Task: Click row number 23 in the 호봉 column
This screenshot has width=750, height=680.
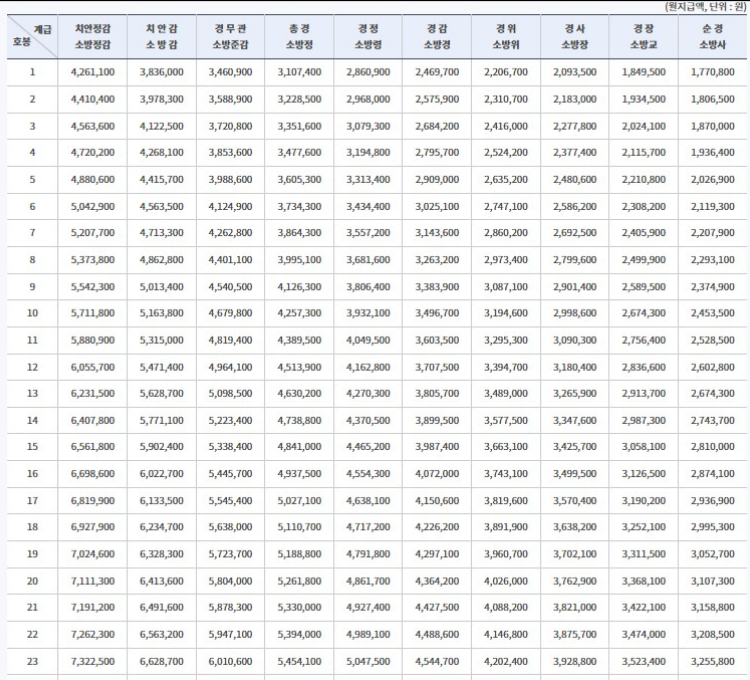Action: (32, 662)
